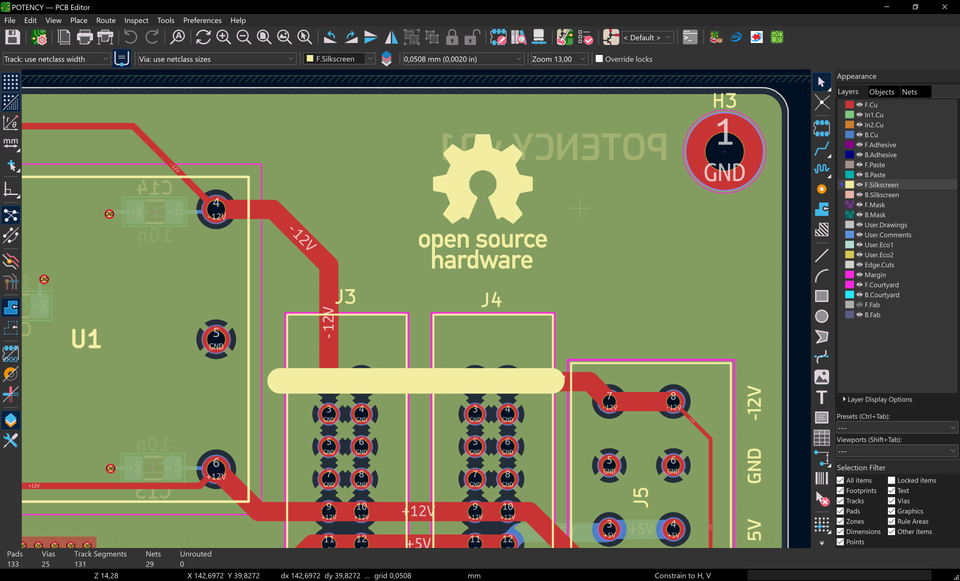Open the Inspect menu

136,20
